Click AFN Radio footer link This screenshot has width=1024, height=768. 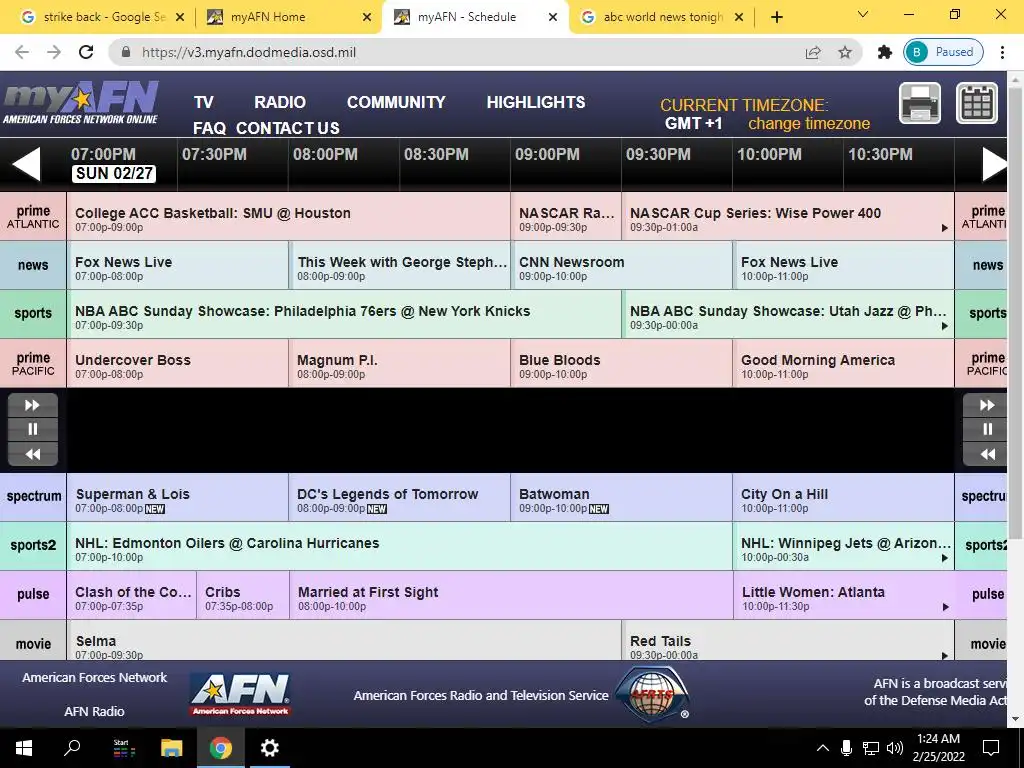click(x=94, y=711)
